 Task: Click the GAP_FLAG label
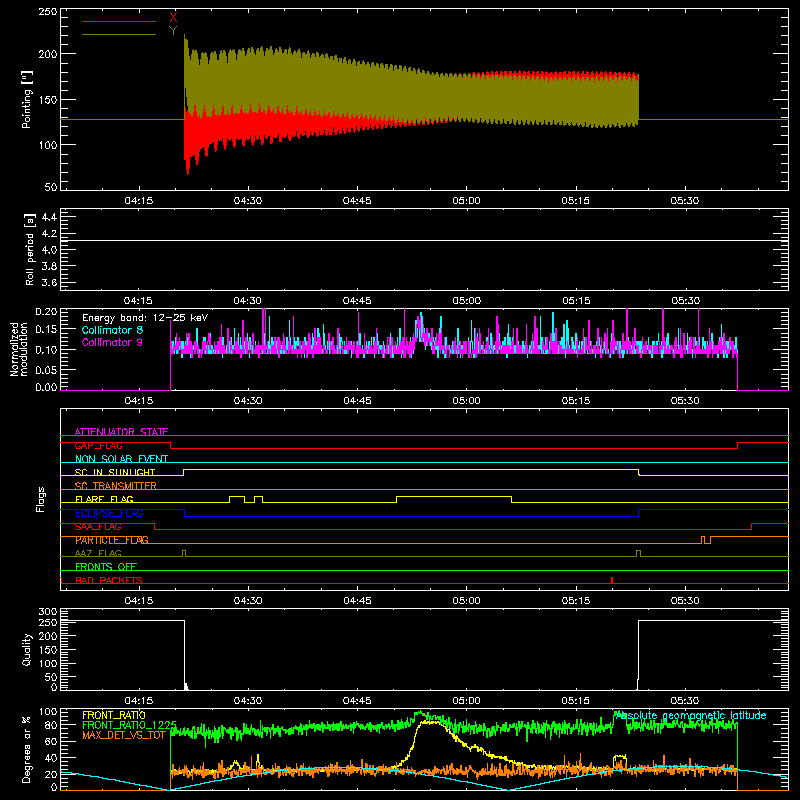coord(98,445)
